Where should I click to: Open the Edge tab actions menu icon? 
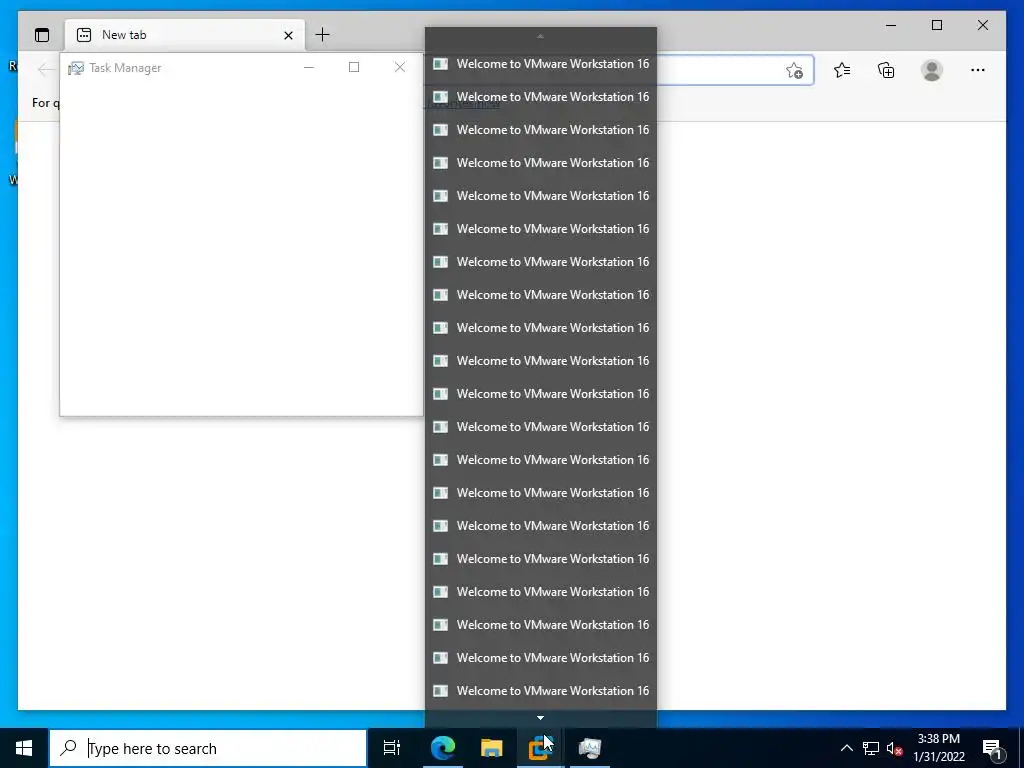pos(42,35)
